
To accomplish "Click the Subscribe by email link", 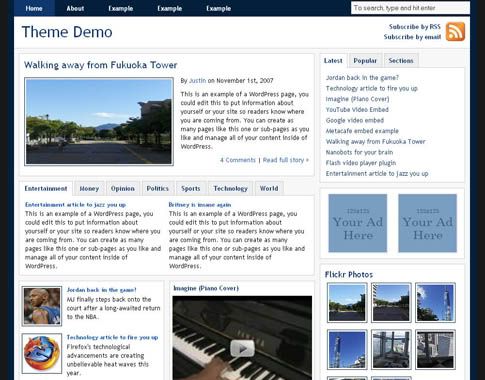I will click(412, 37).
